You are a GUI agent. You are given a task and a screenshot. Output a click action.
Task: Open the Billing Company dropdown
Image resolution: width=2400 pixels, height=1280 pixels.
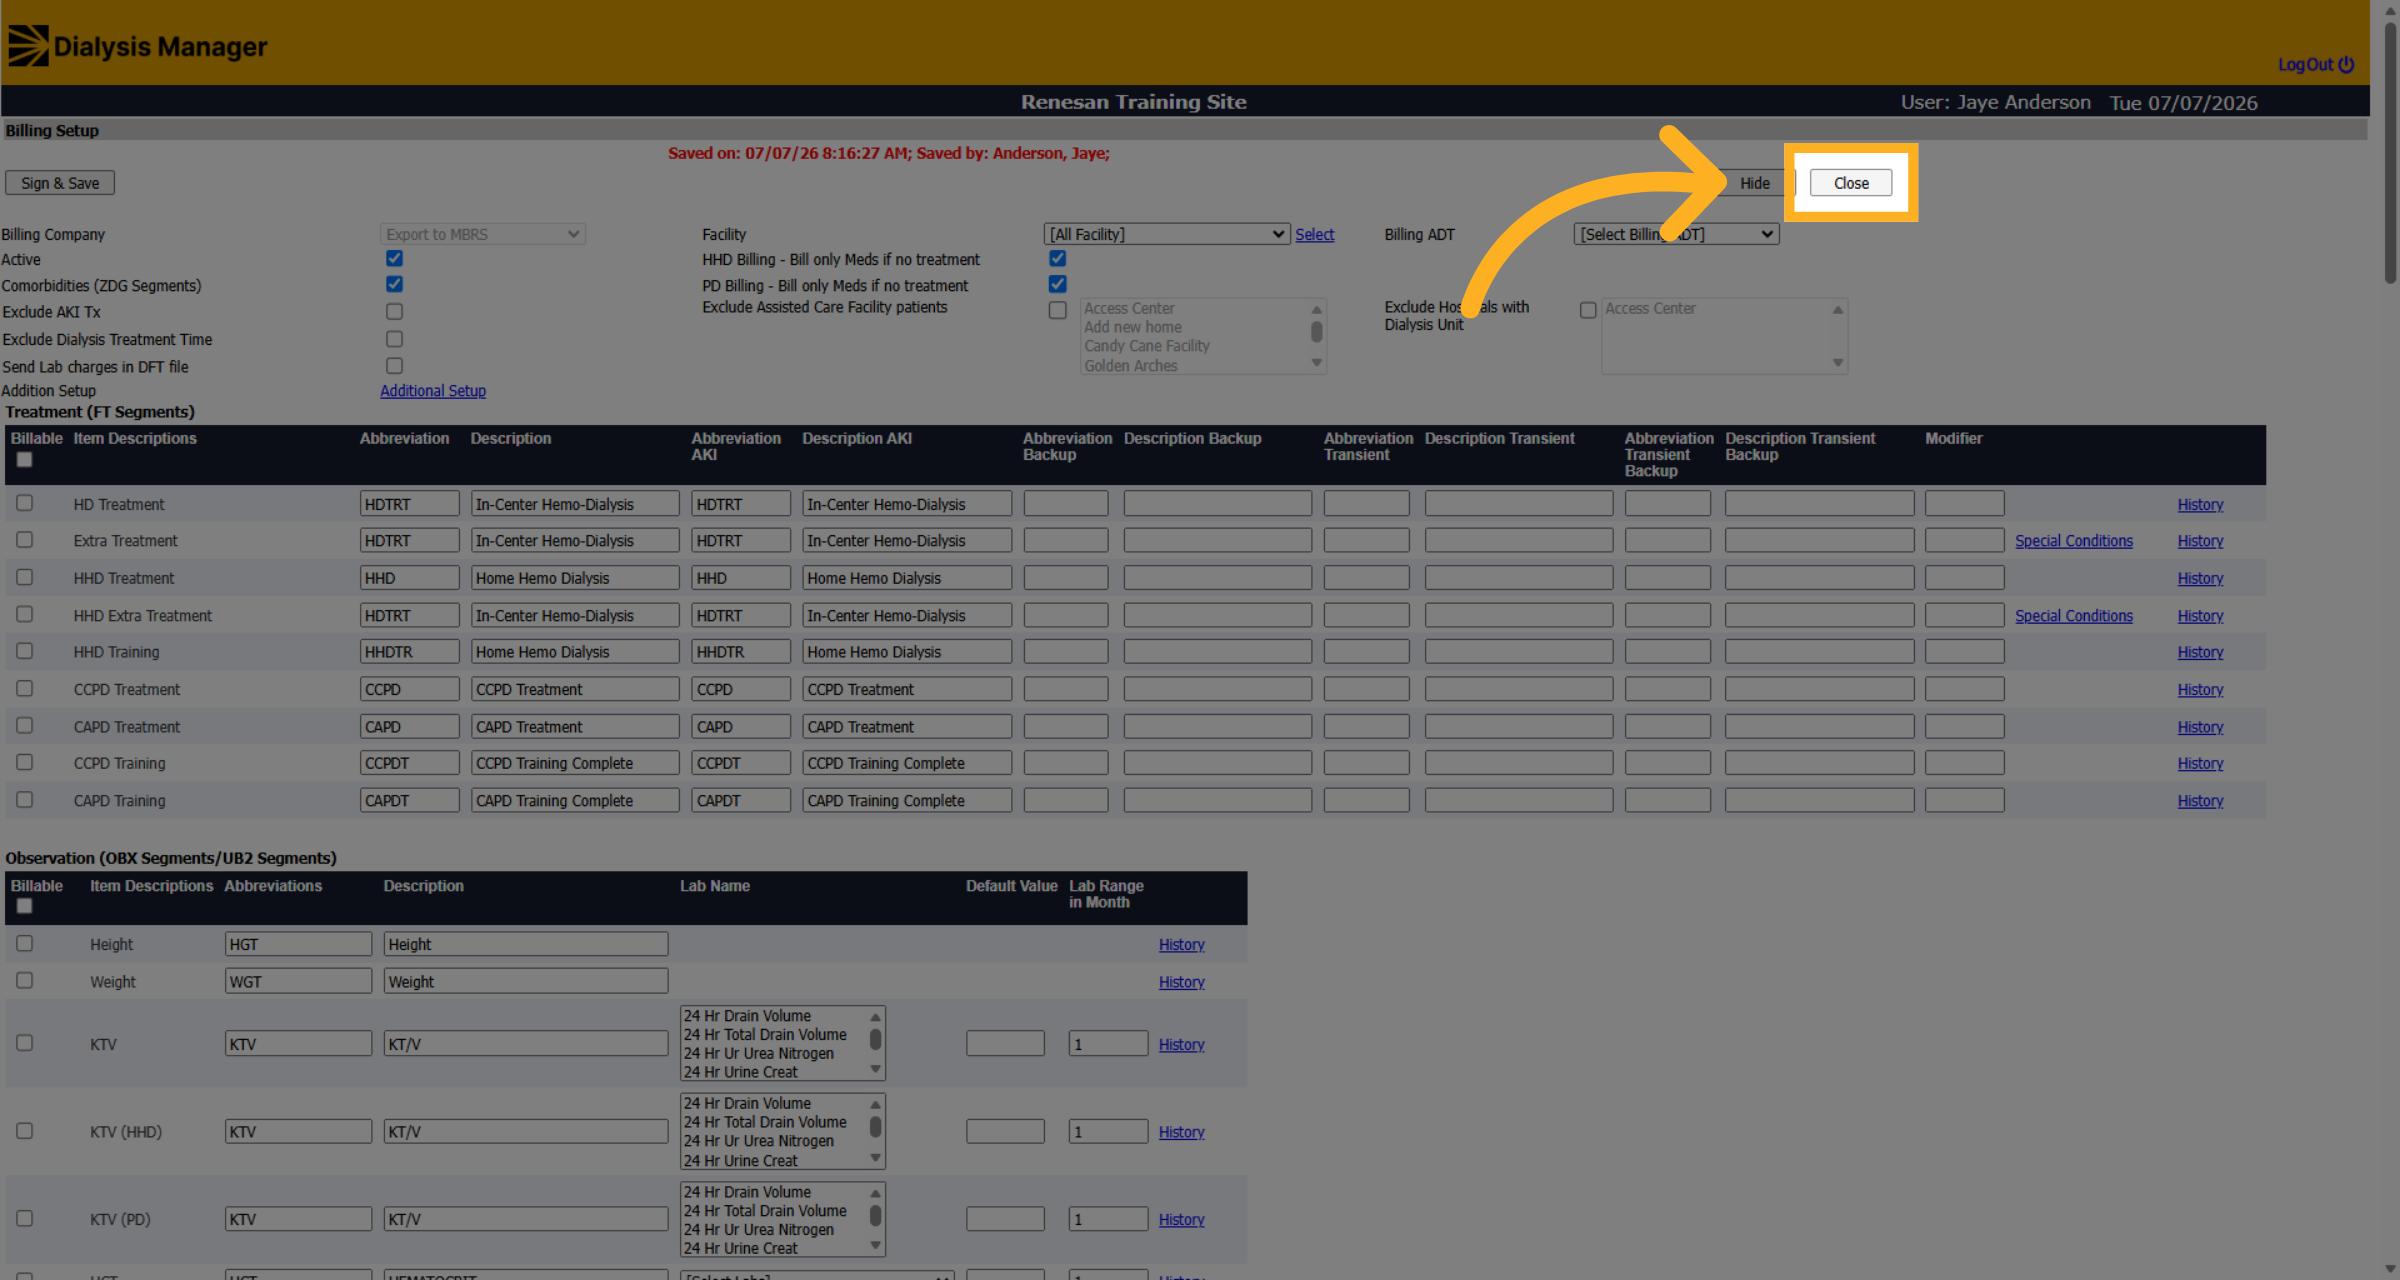click(x=482, y=234)
